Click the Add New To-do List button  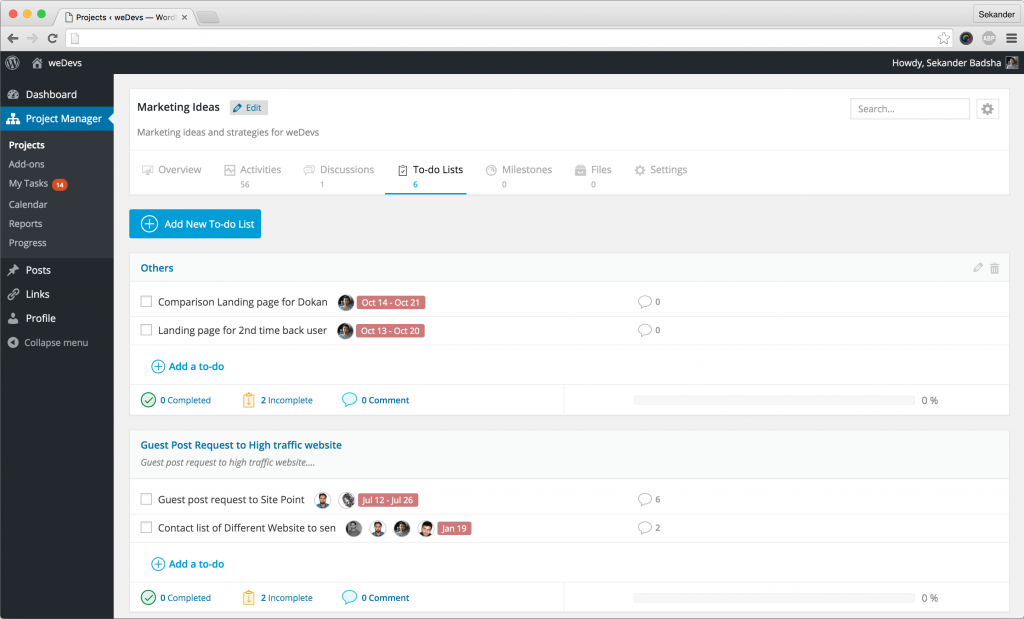(x=195, y=224)
